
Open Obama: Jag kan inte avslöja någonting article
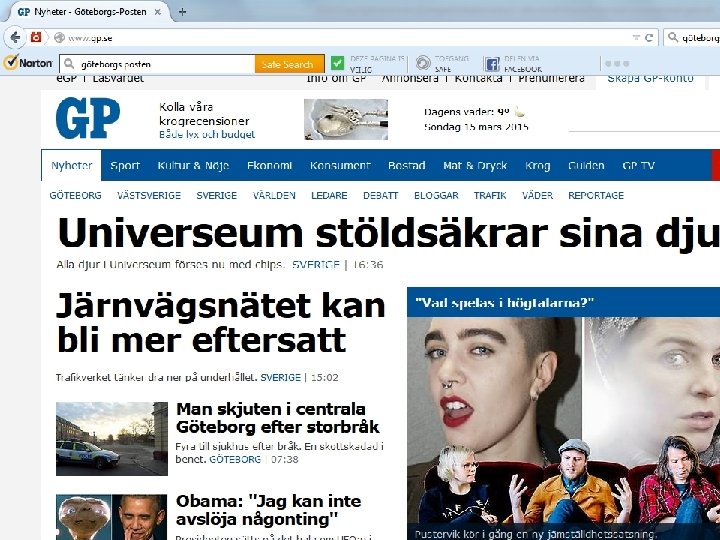[269, 510]
